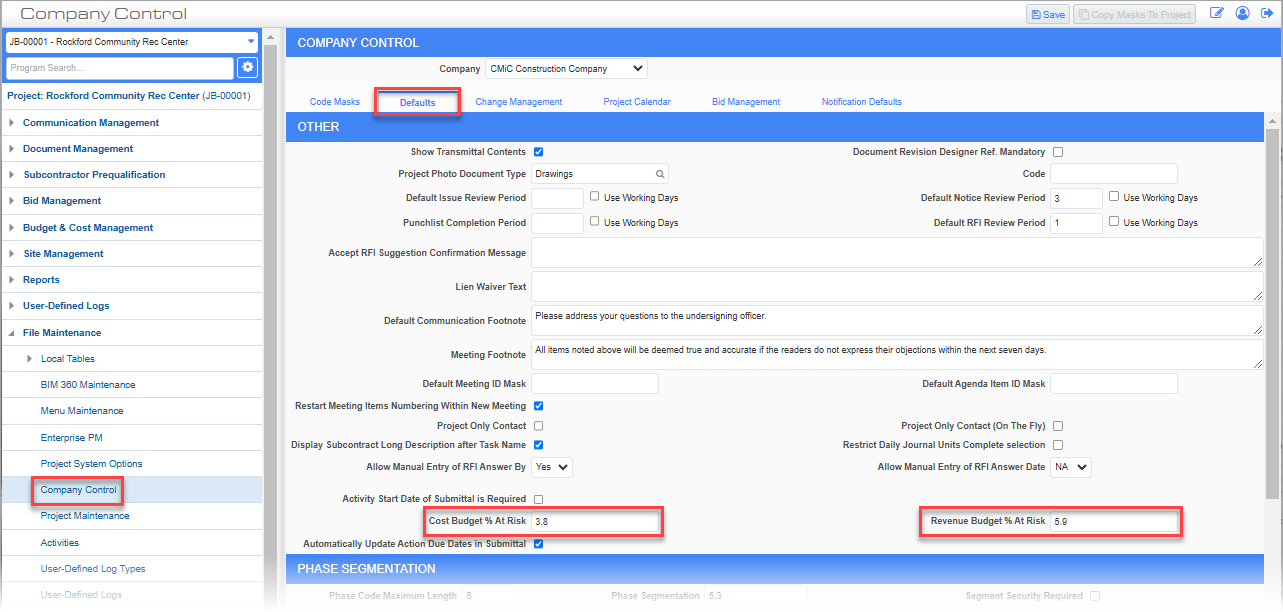Click the Copy Masks To Project button
This screenshot has height=612, width=1283.
[x=1134, y=14]
